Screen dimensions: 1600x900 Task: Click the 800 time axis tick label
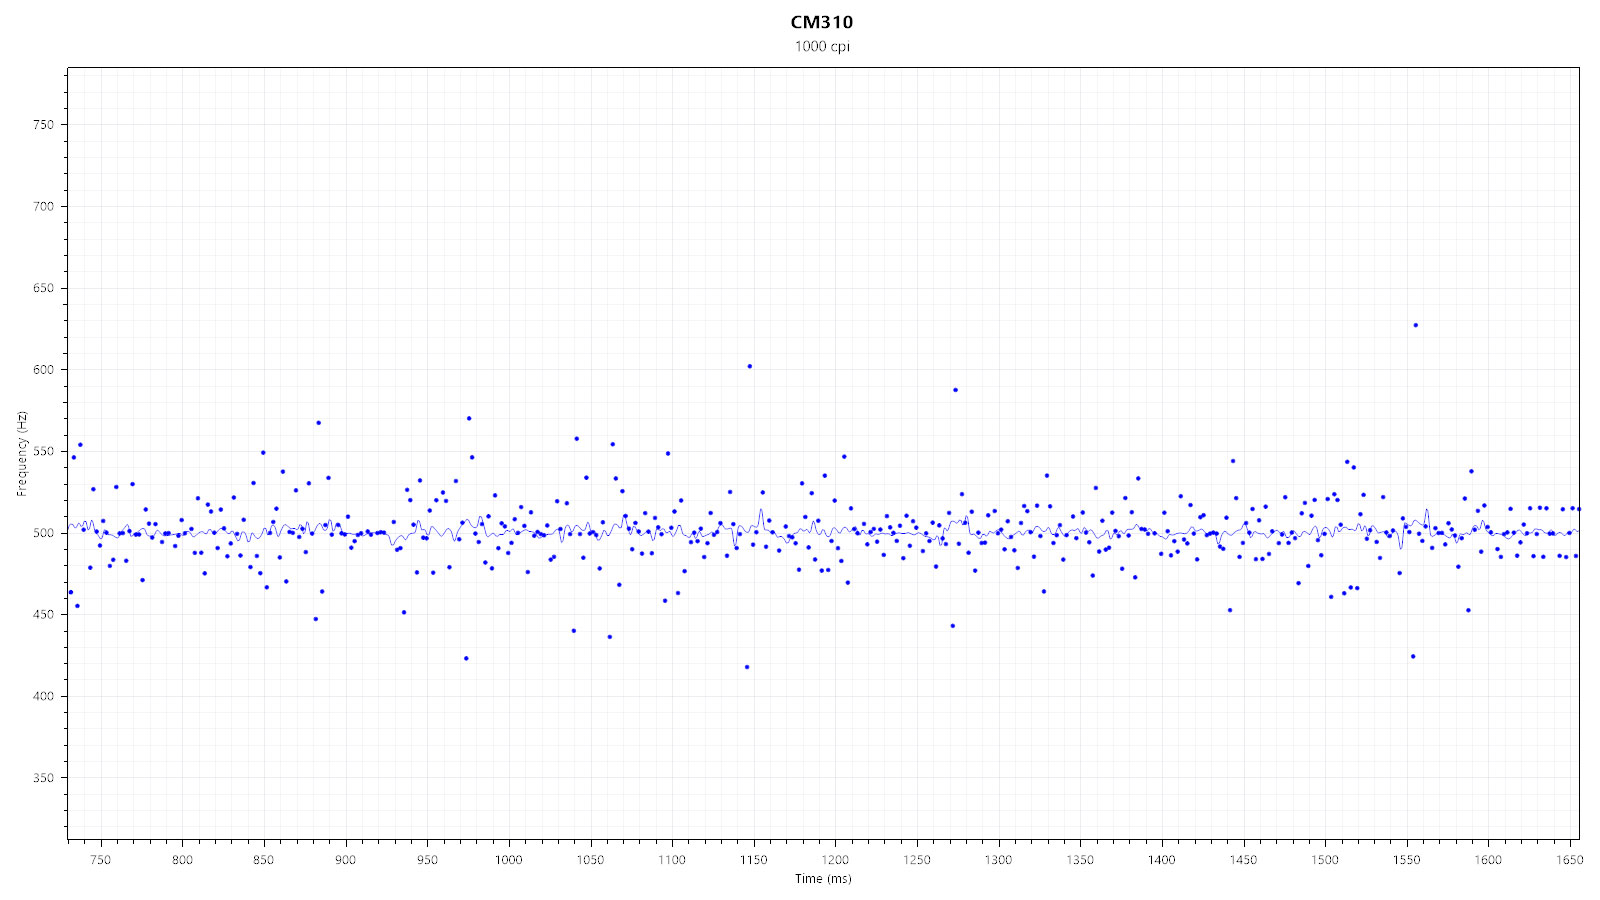click(x=182, y=860)
